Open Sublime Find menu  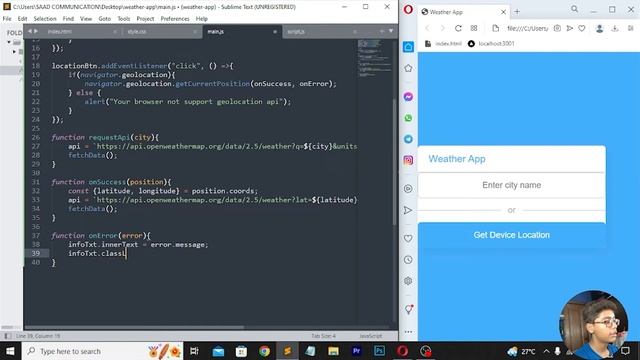click(68, 19)
